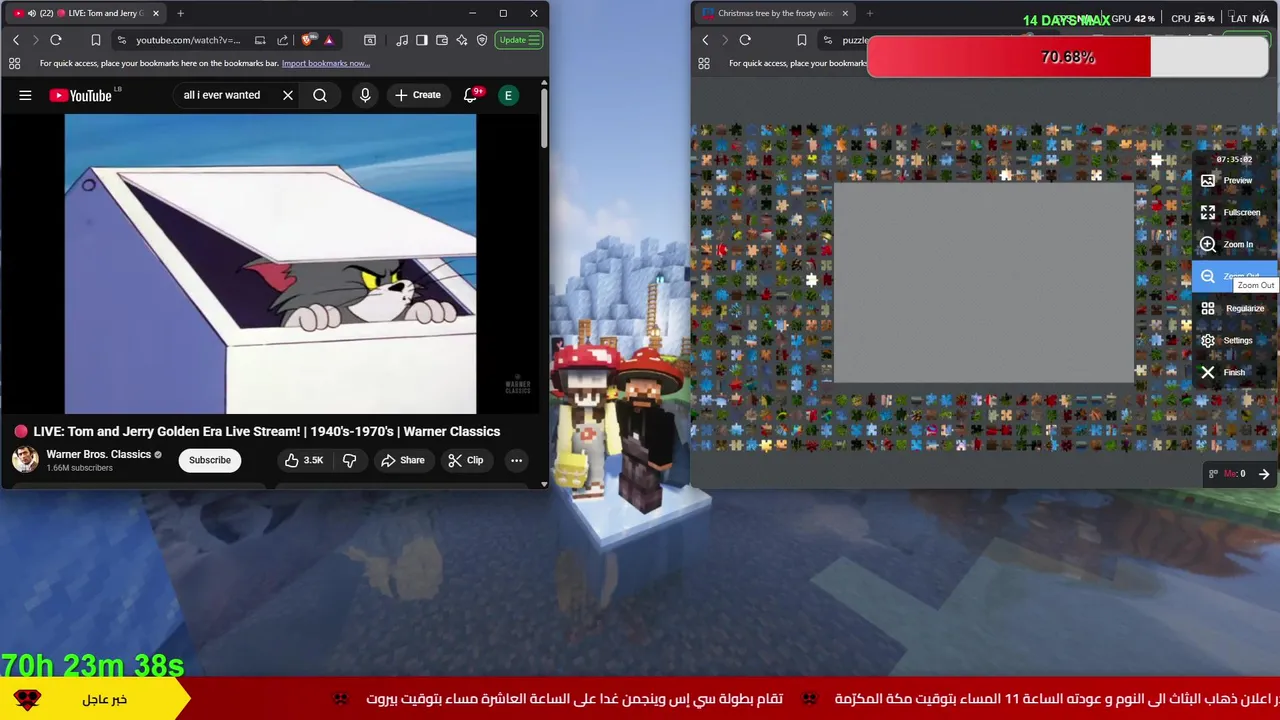Open the Brave playlist music note icon
Image resolution: width=1280 pixels, height=720 pixels.
coord(402,40)
